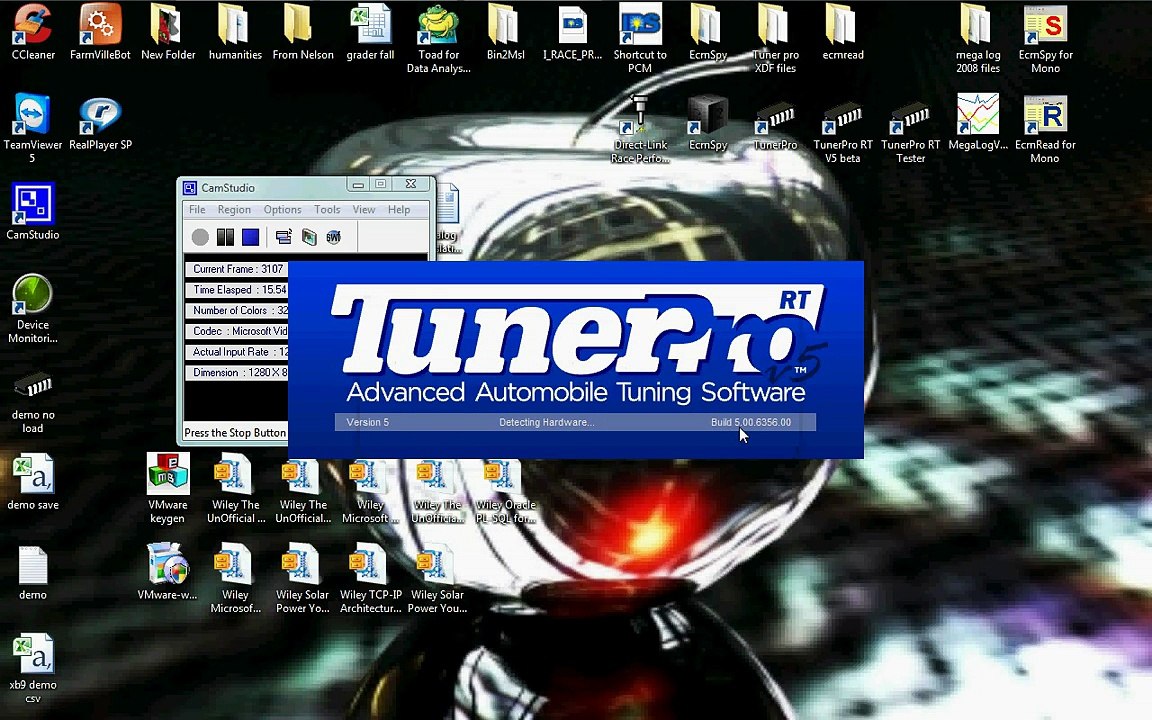Toggle CamStudio screen annotations icon
This screenshot has height=720, width=1152.
[284, 237]
